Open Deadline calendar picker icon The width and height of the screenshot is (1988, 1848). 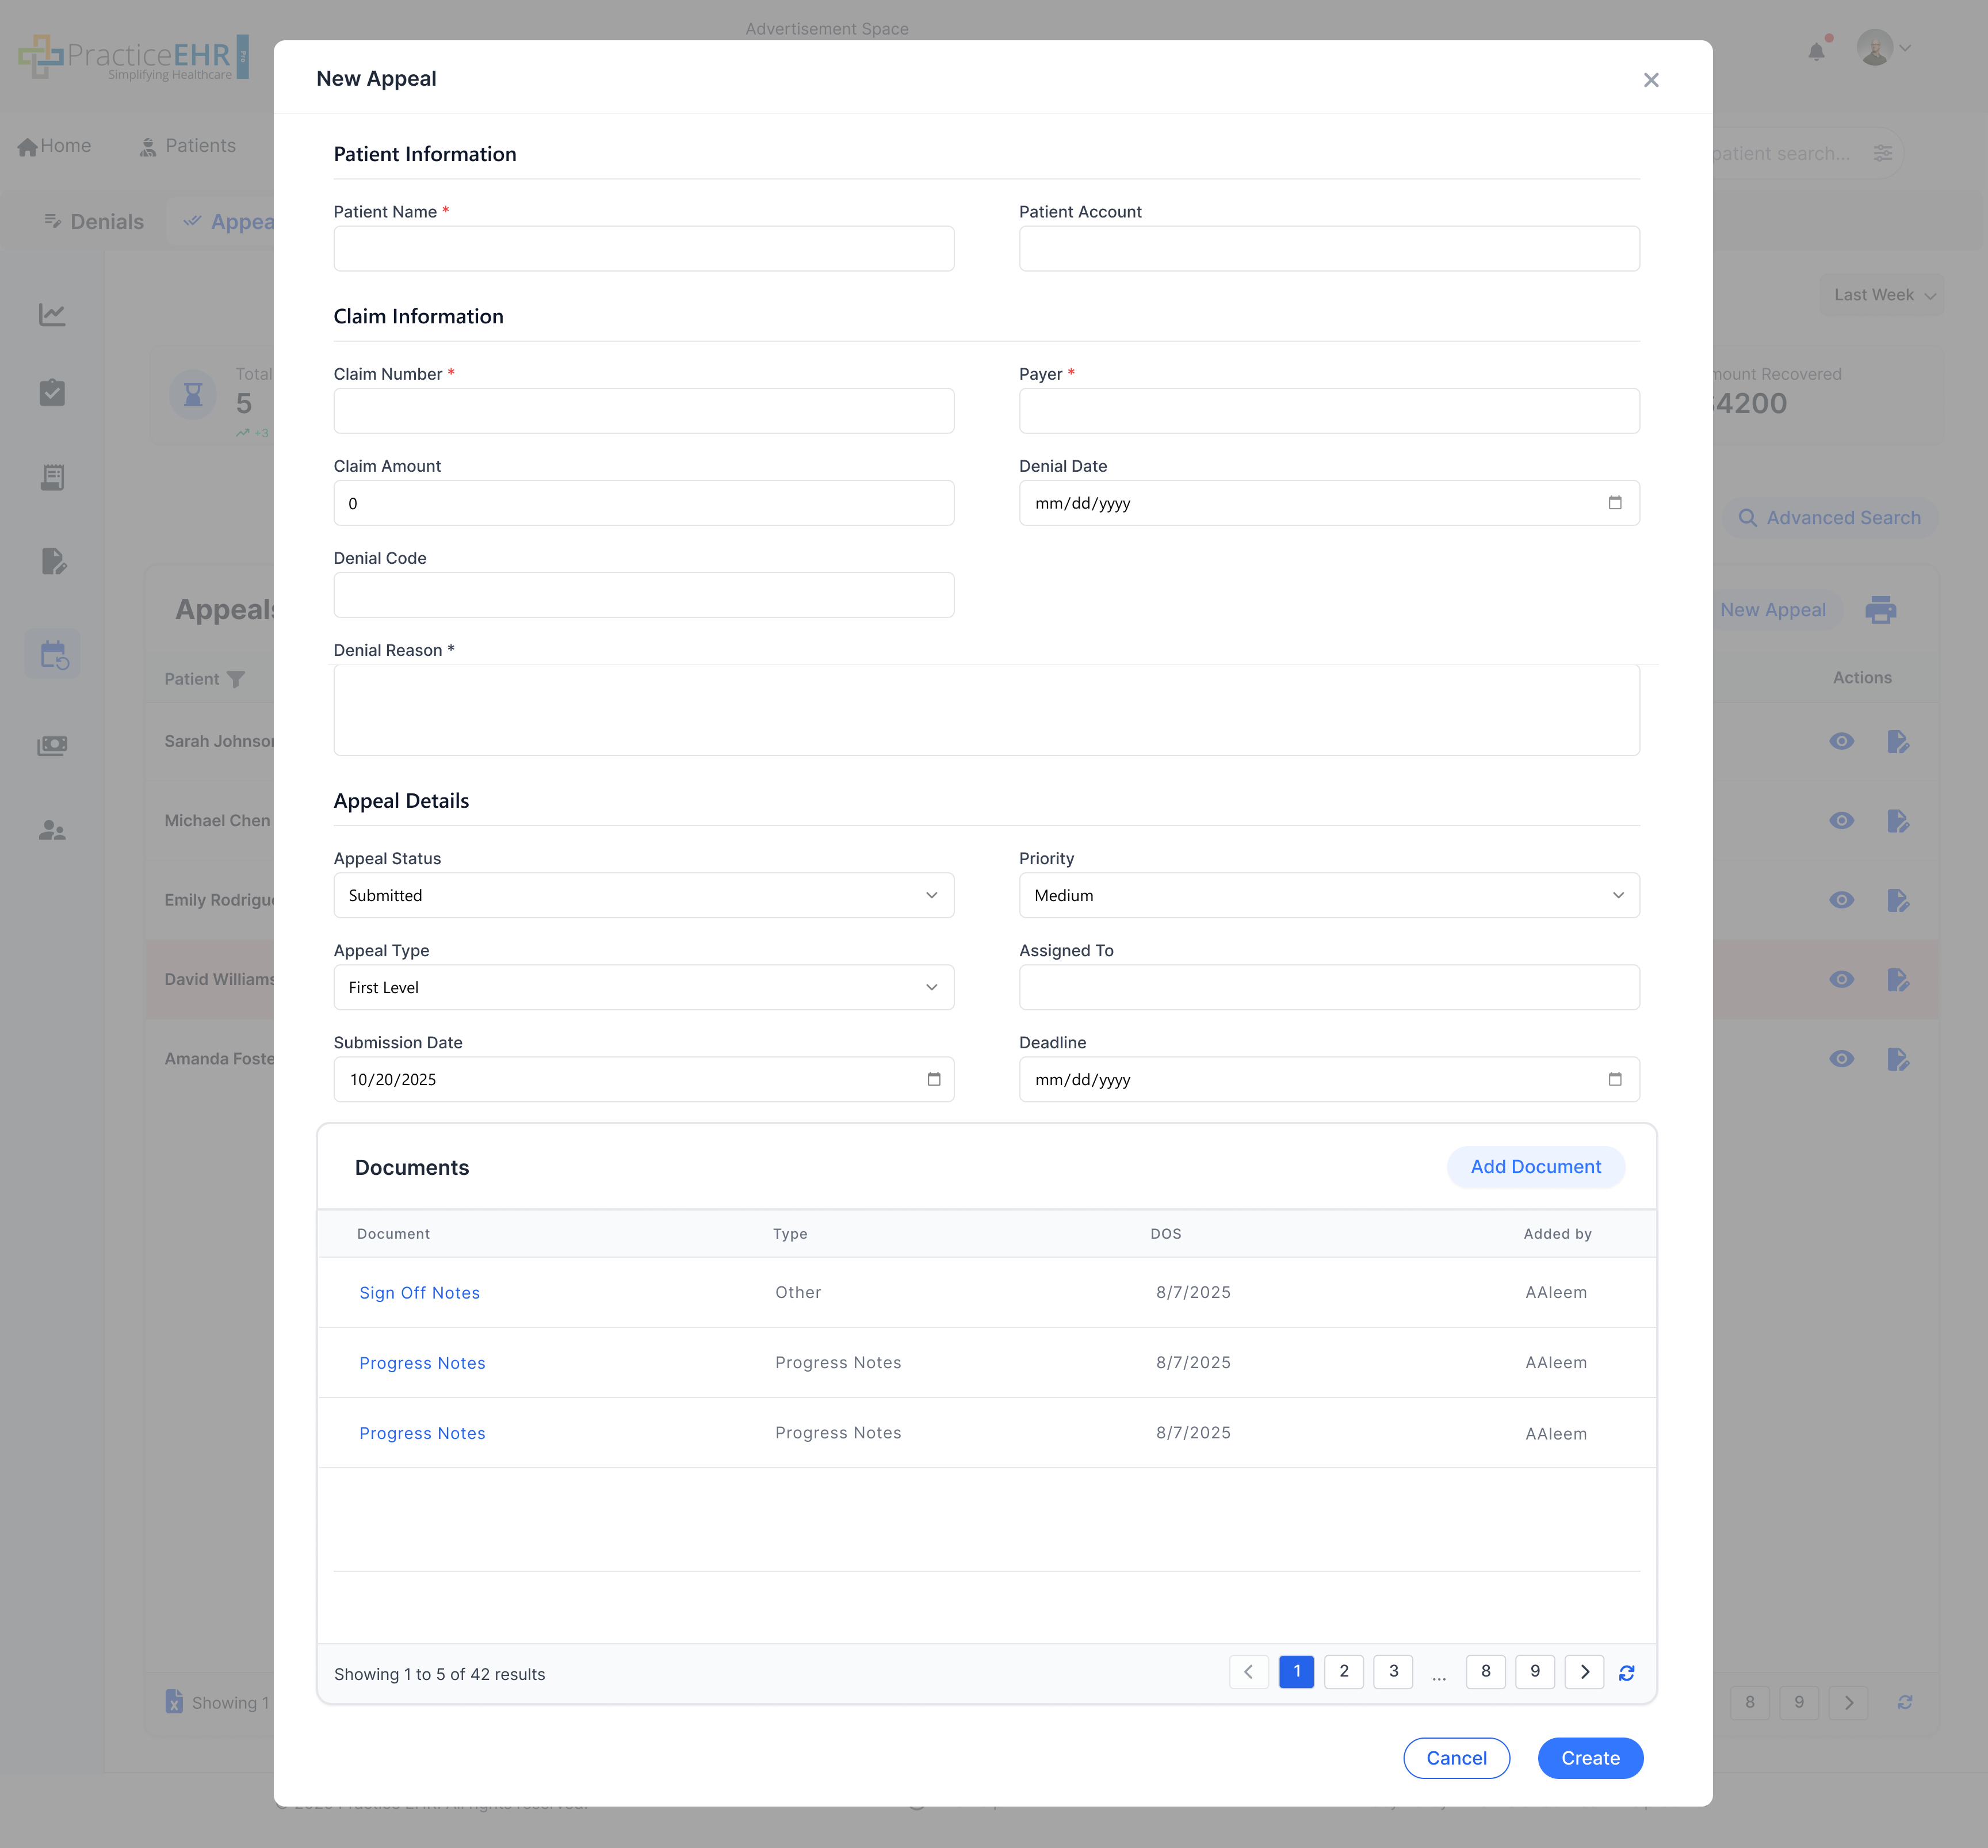1614,1079
